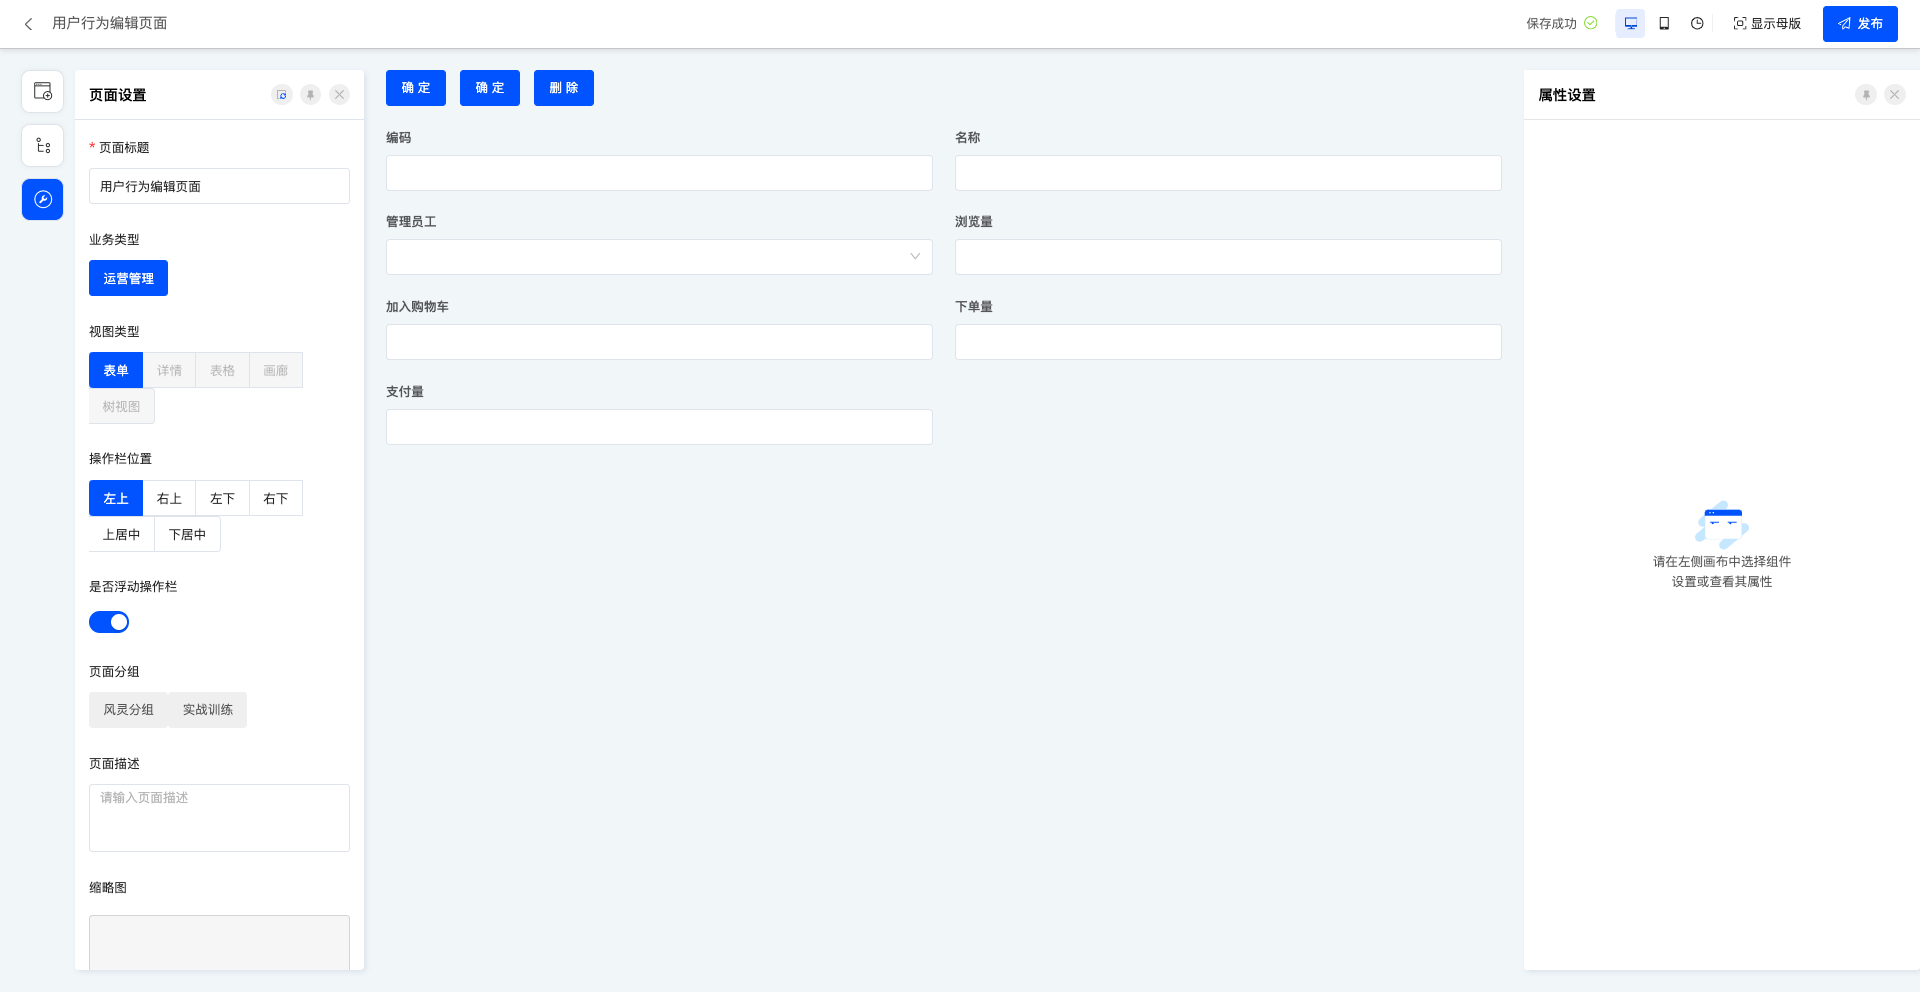The image size is (1920, 992).
Task: Open the page settings sidebar icon
Action: click(43, 92)
